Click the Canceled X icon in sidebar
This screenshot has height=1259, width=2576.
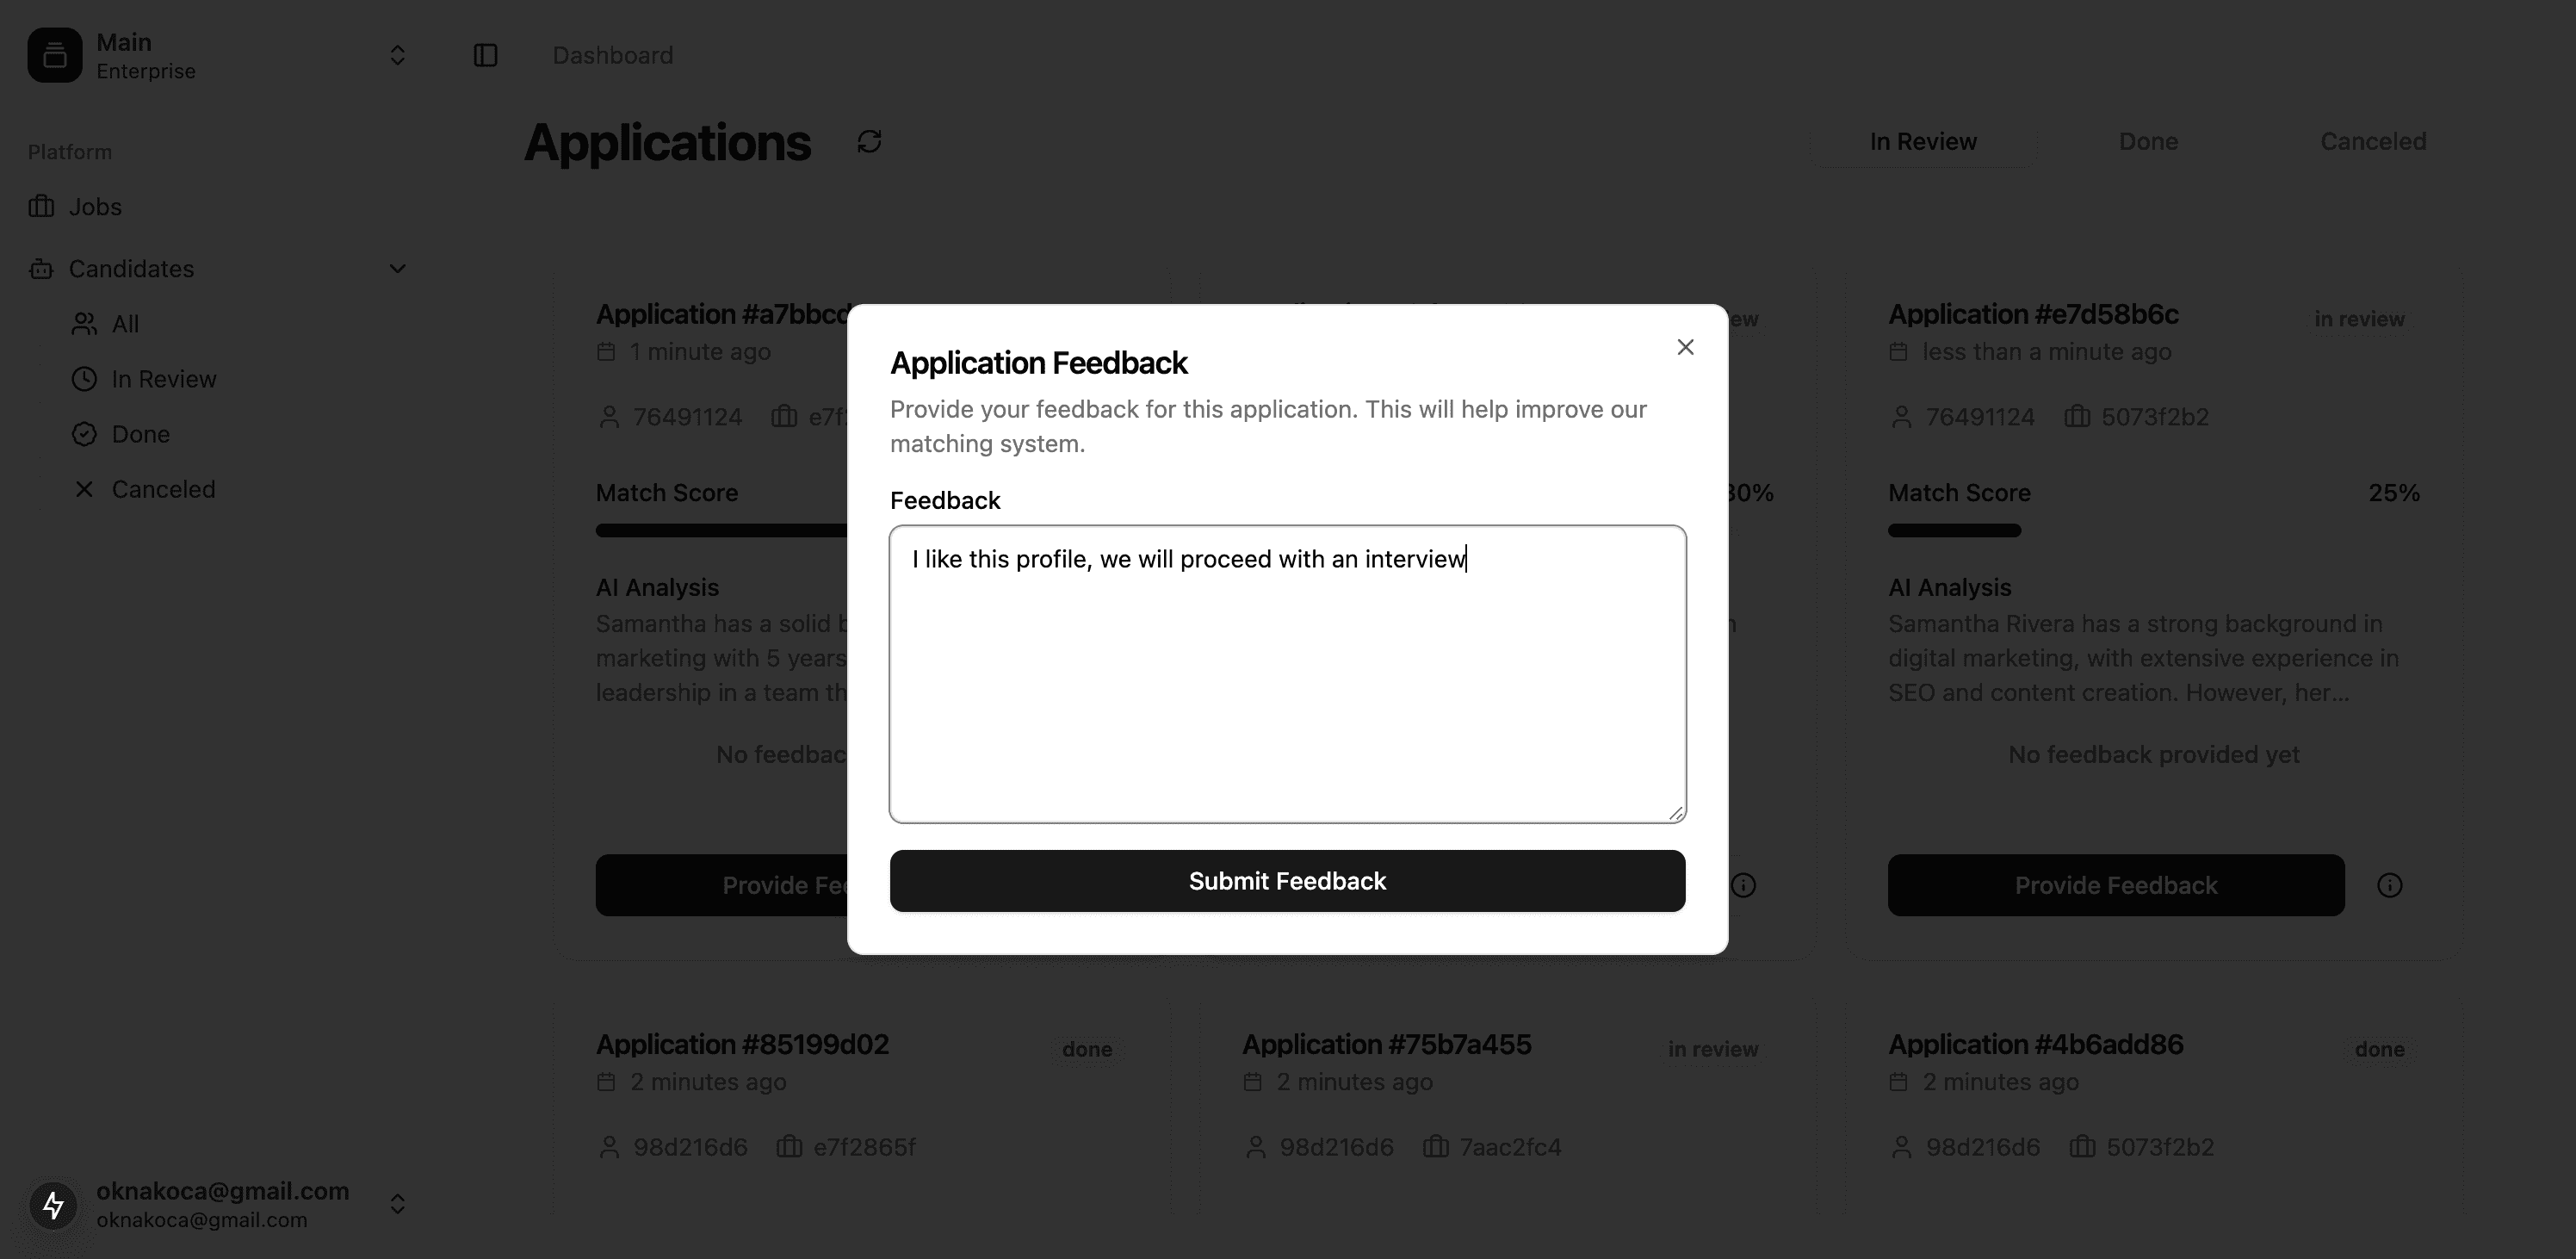(x=84, y=489)
